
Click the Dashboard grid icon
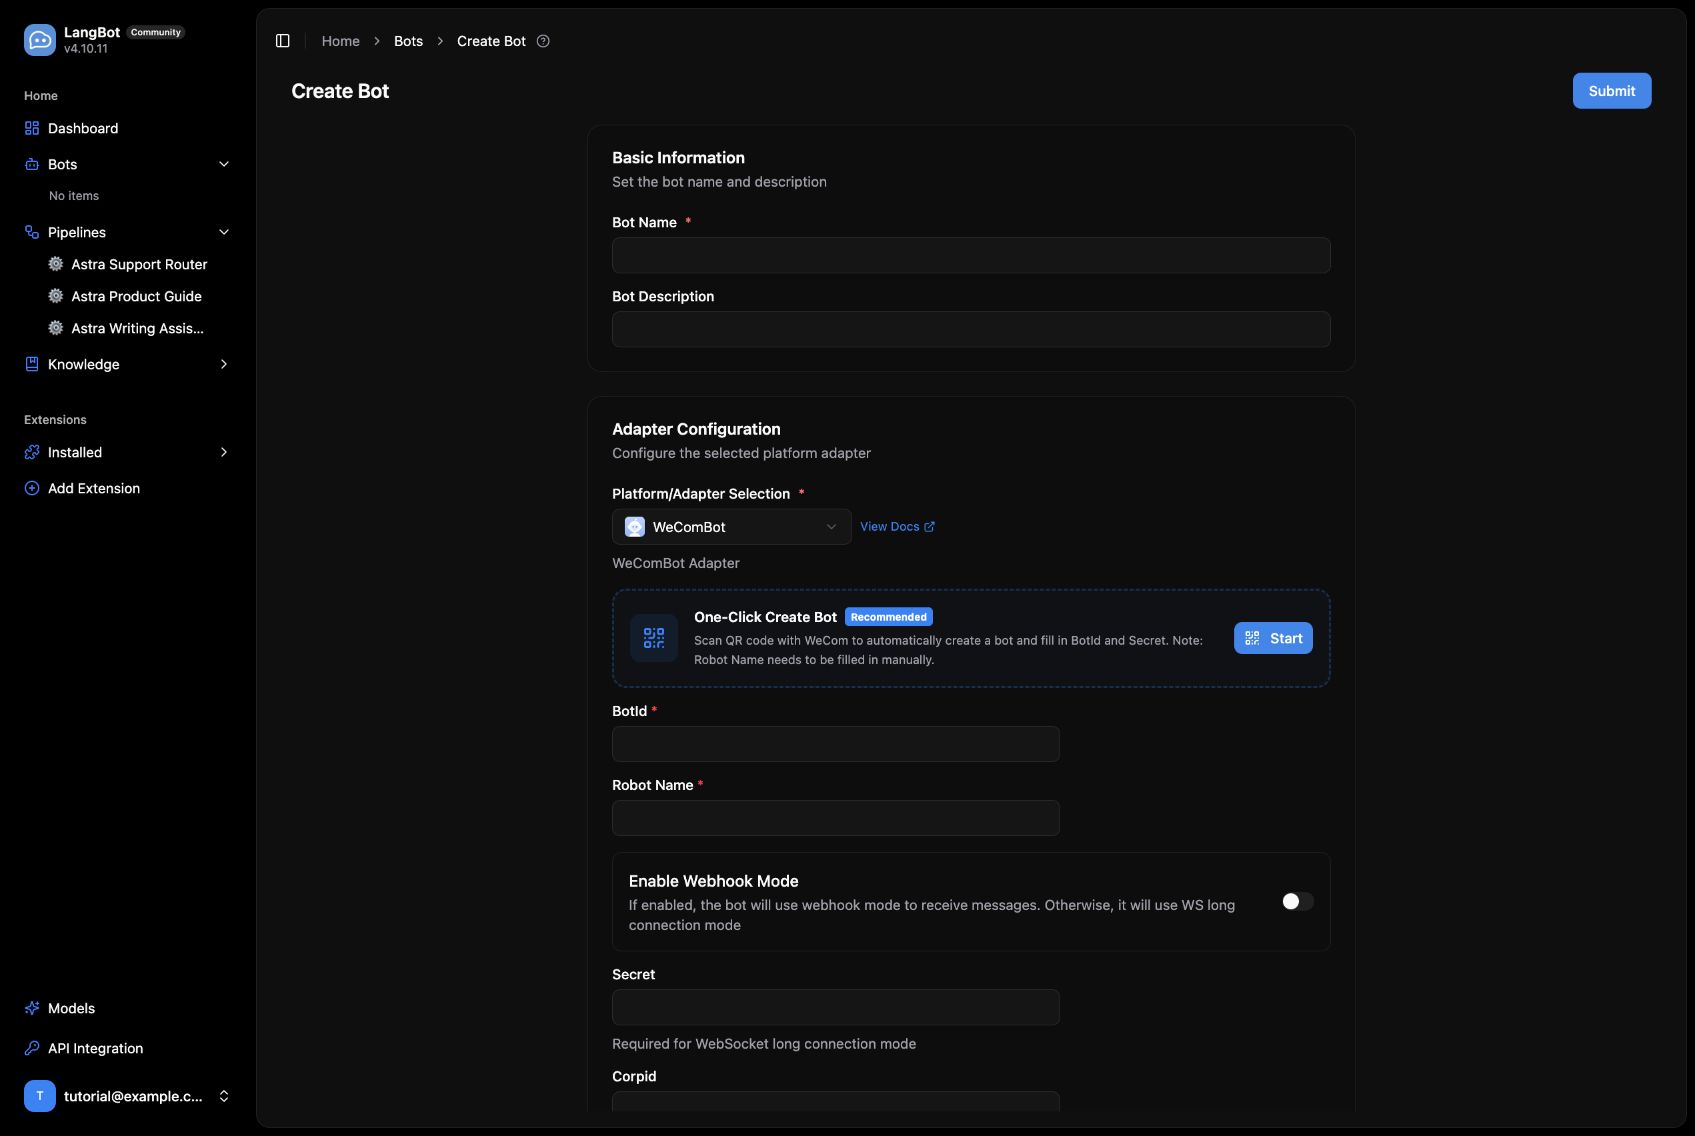coord(32,128)
